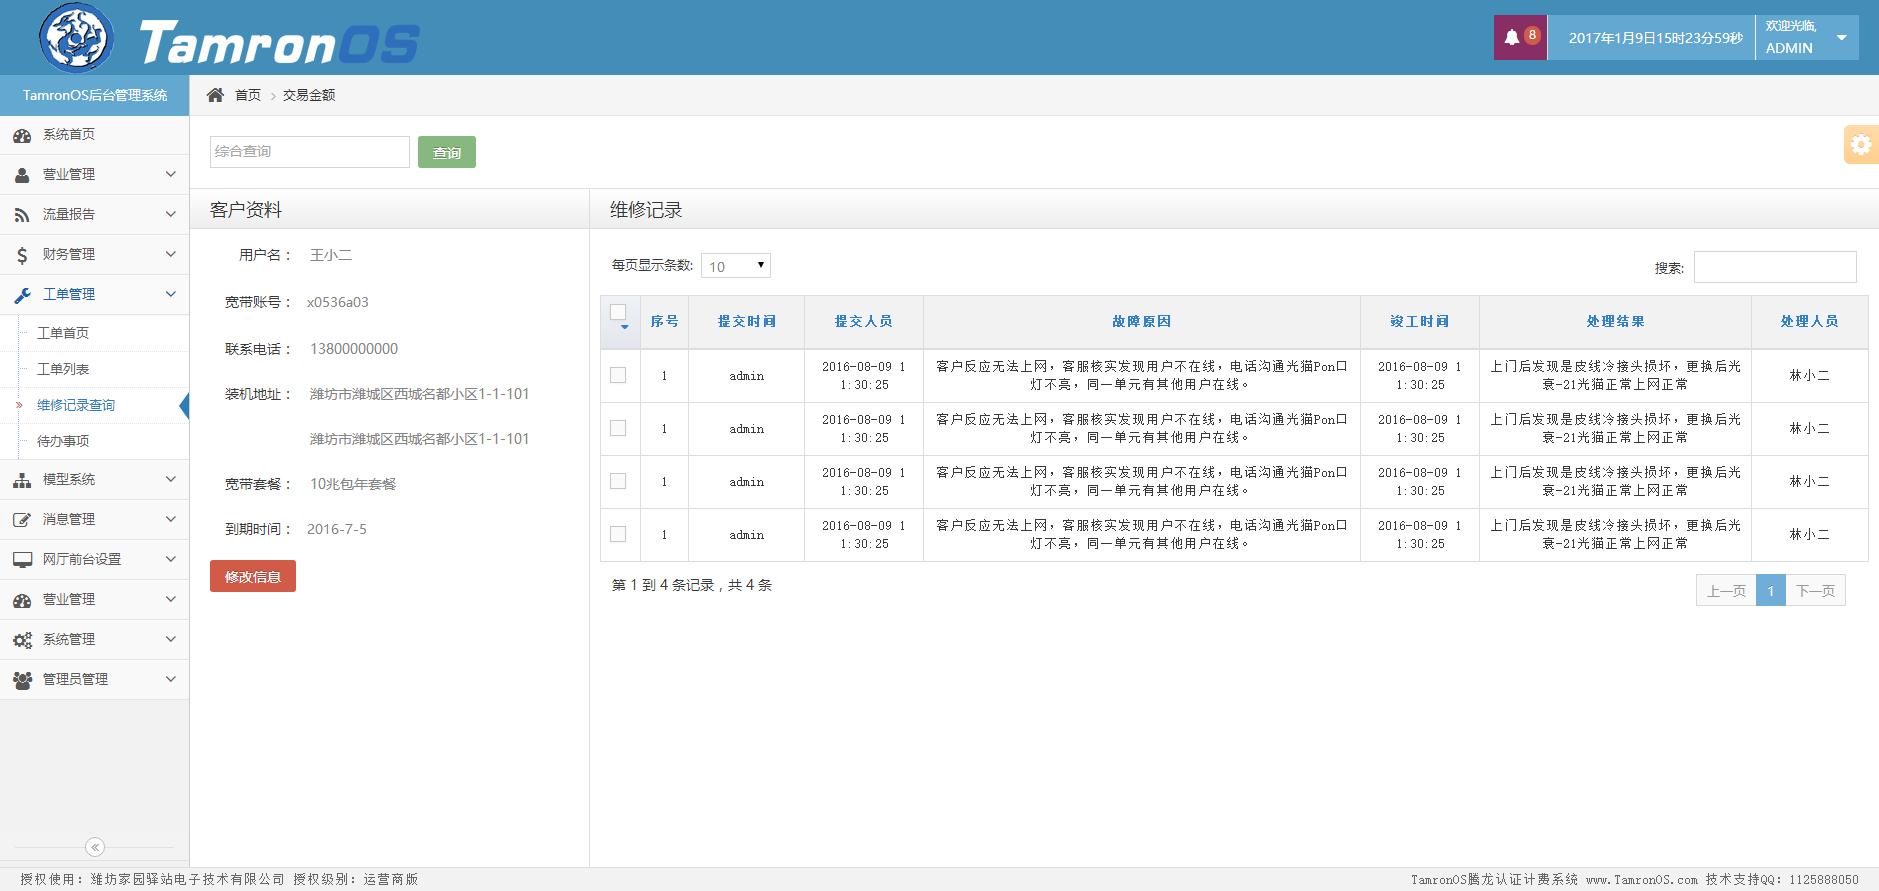The image size is (1879, 891).
Task: Expand the 系统管理 sidebar menu
Action: click(x=94, y=639)
